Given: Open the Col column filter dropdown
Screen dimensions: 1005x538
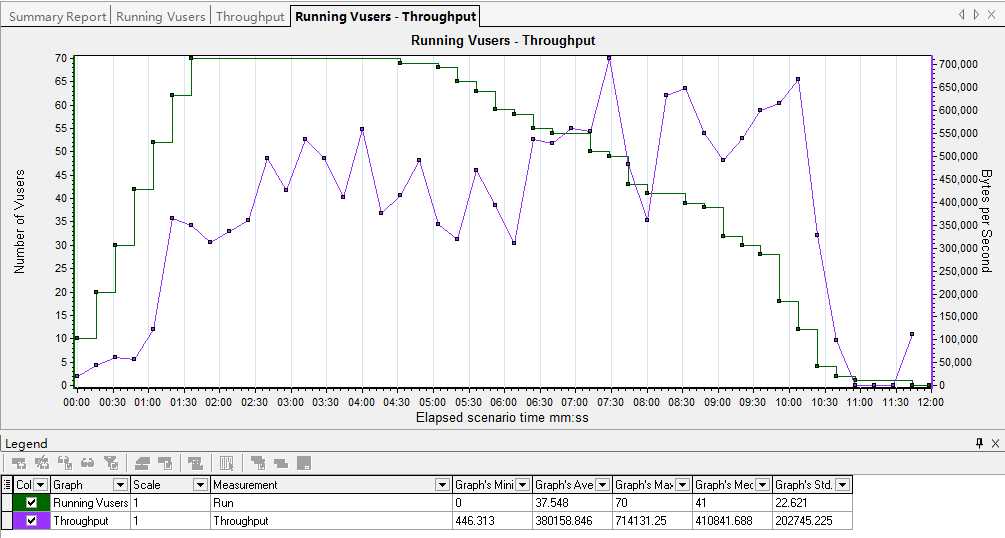Looking at the screenshot, I should tap(40, 485).
